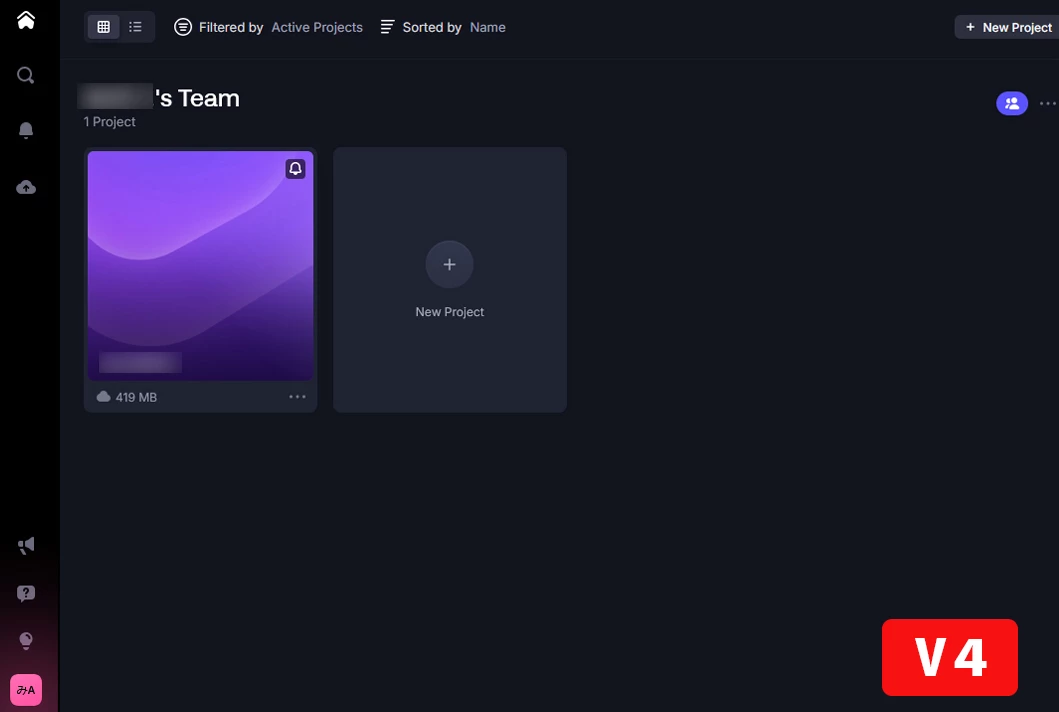Click the filter icon next to Filtered by
Screen dimensions: 1059x712
click(183, 27)
